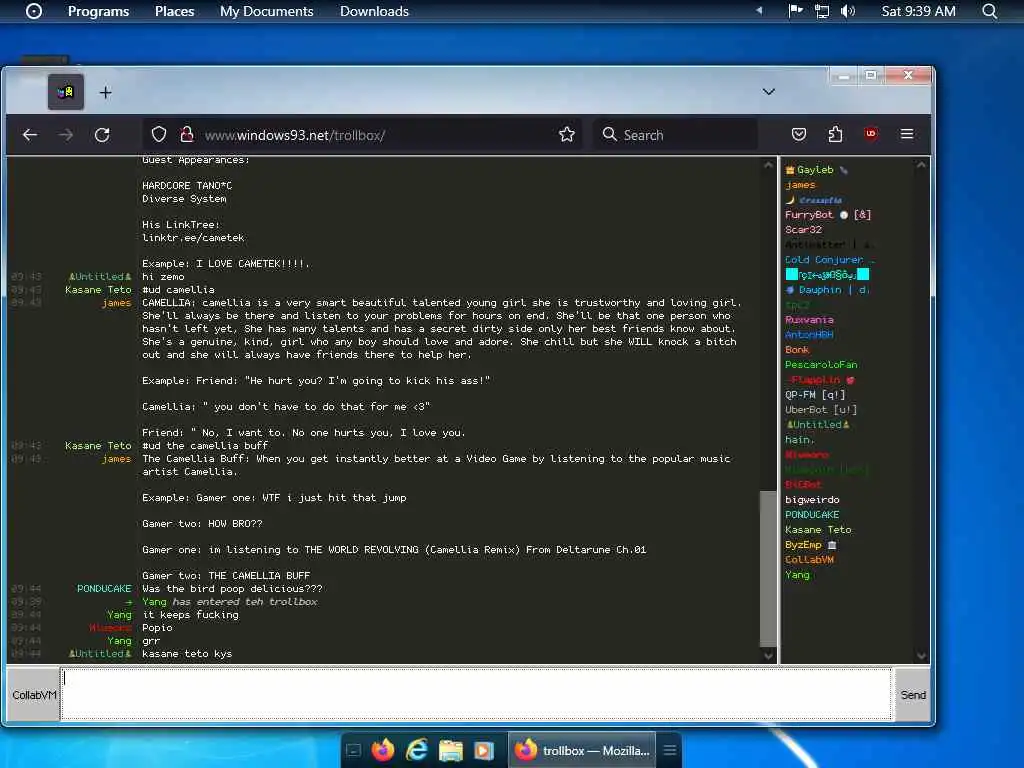
Task: Click the network tray icon
Action: pyautogui.click(x=822, y=11)
